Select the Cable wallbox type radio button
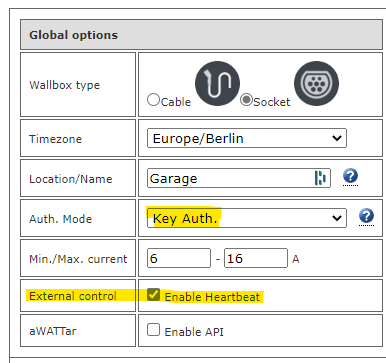386x363 pixels. coord(153,100)
